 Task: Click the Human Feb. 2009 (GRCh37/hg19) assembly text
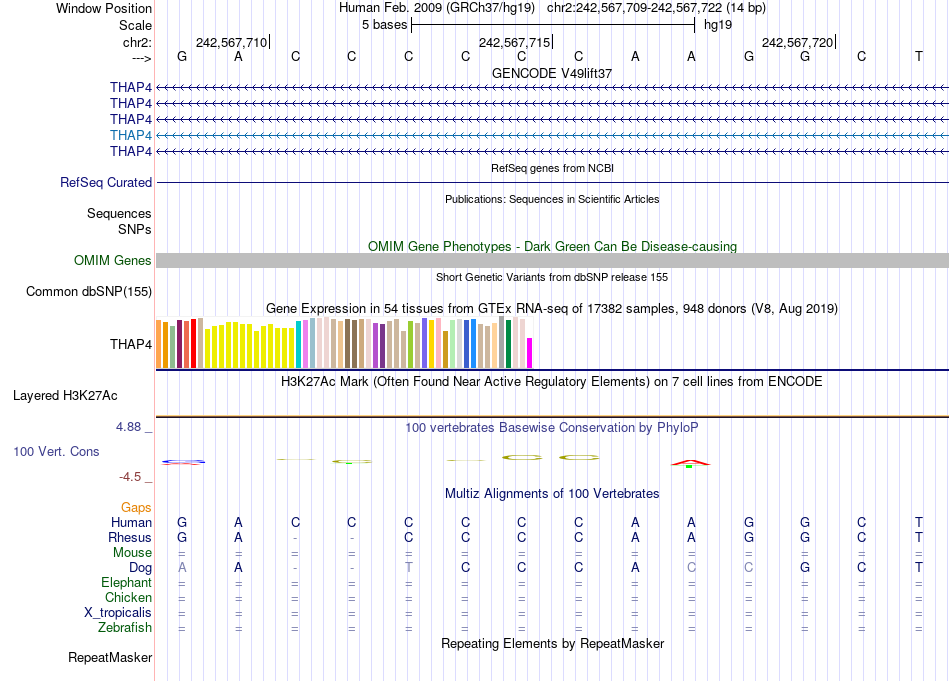coord(437,8)
